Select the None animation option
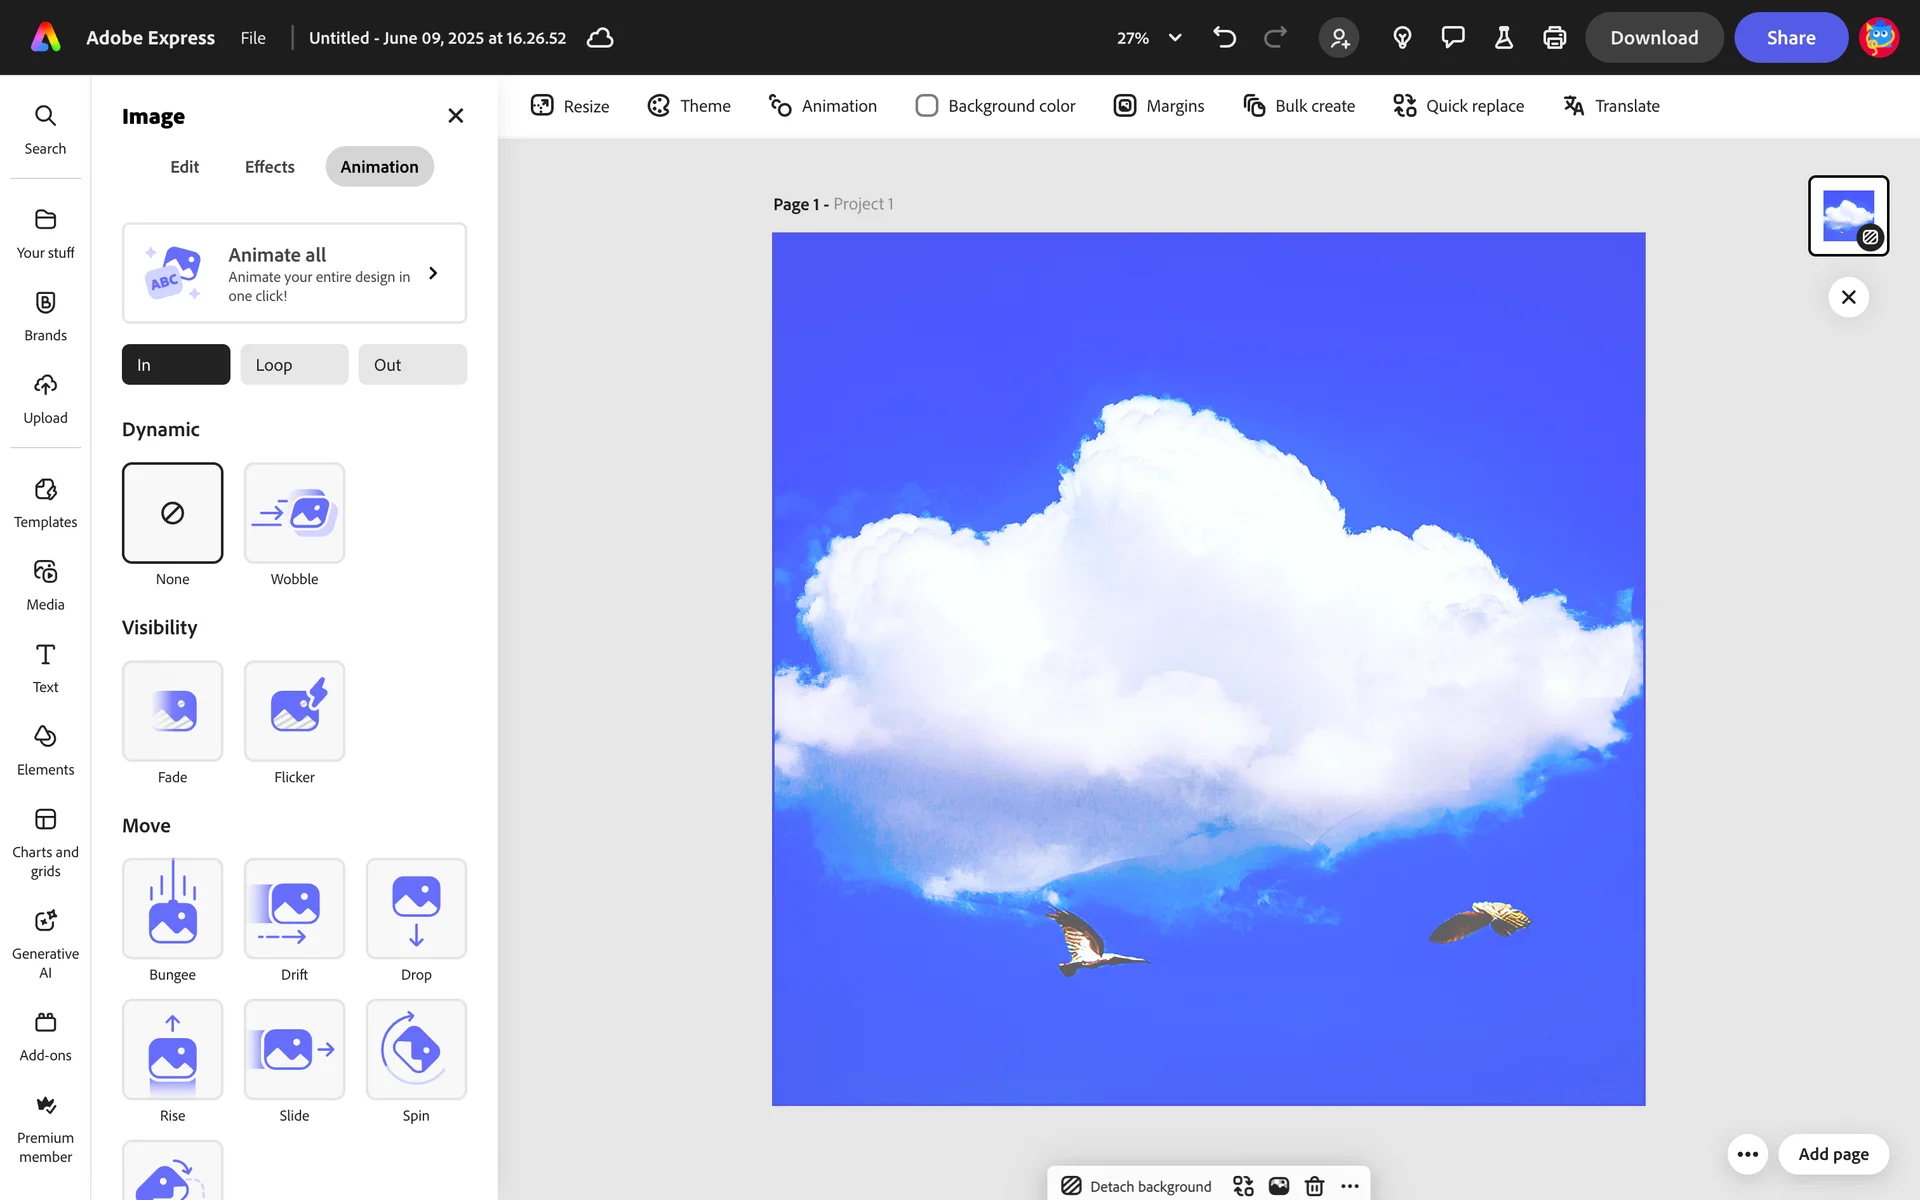This screenshot has width=1920, height=1200. (x=172, y=513)
